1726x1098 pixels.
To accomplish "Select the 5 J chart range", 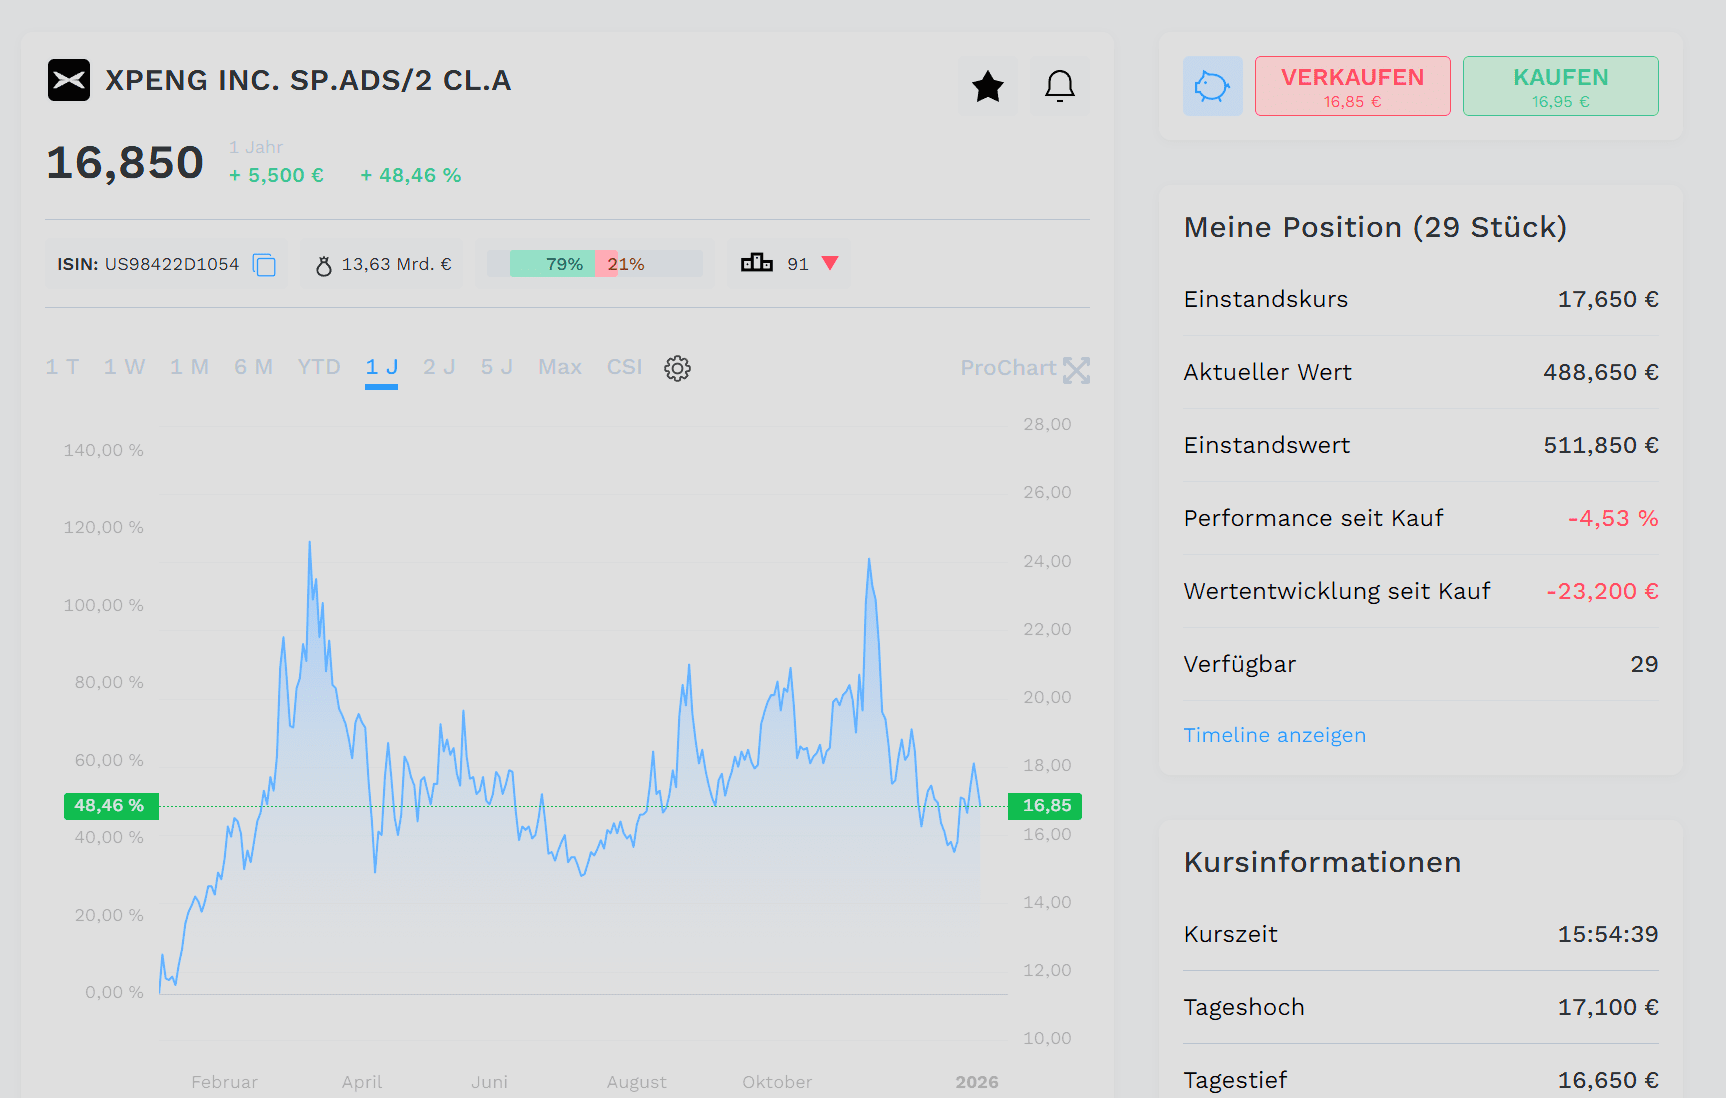I will click(x=496, y=367).
